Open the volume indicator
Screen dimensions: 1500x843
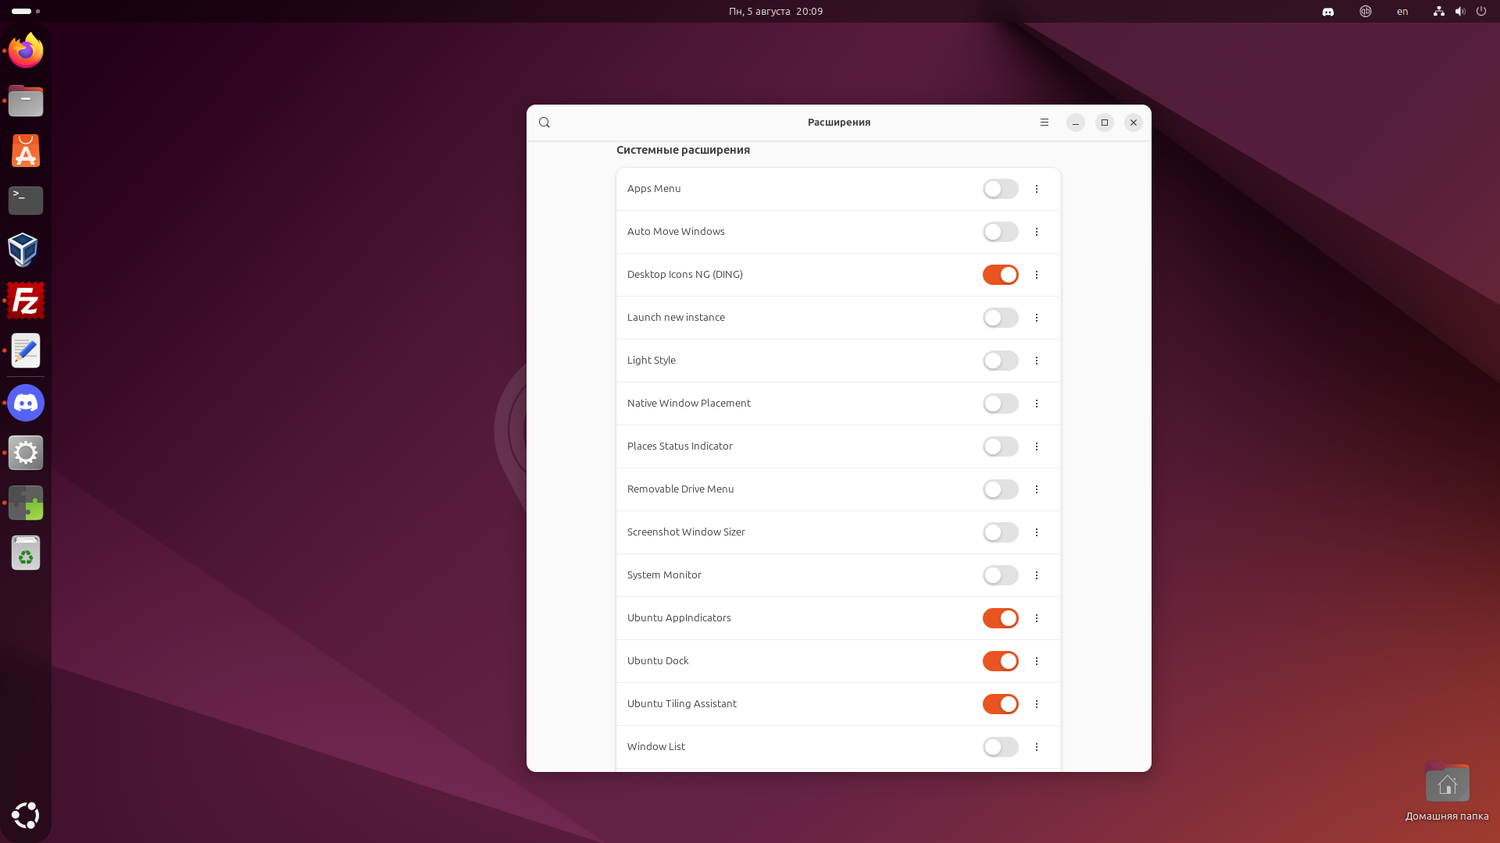[x=1460, y=12]
